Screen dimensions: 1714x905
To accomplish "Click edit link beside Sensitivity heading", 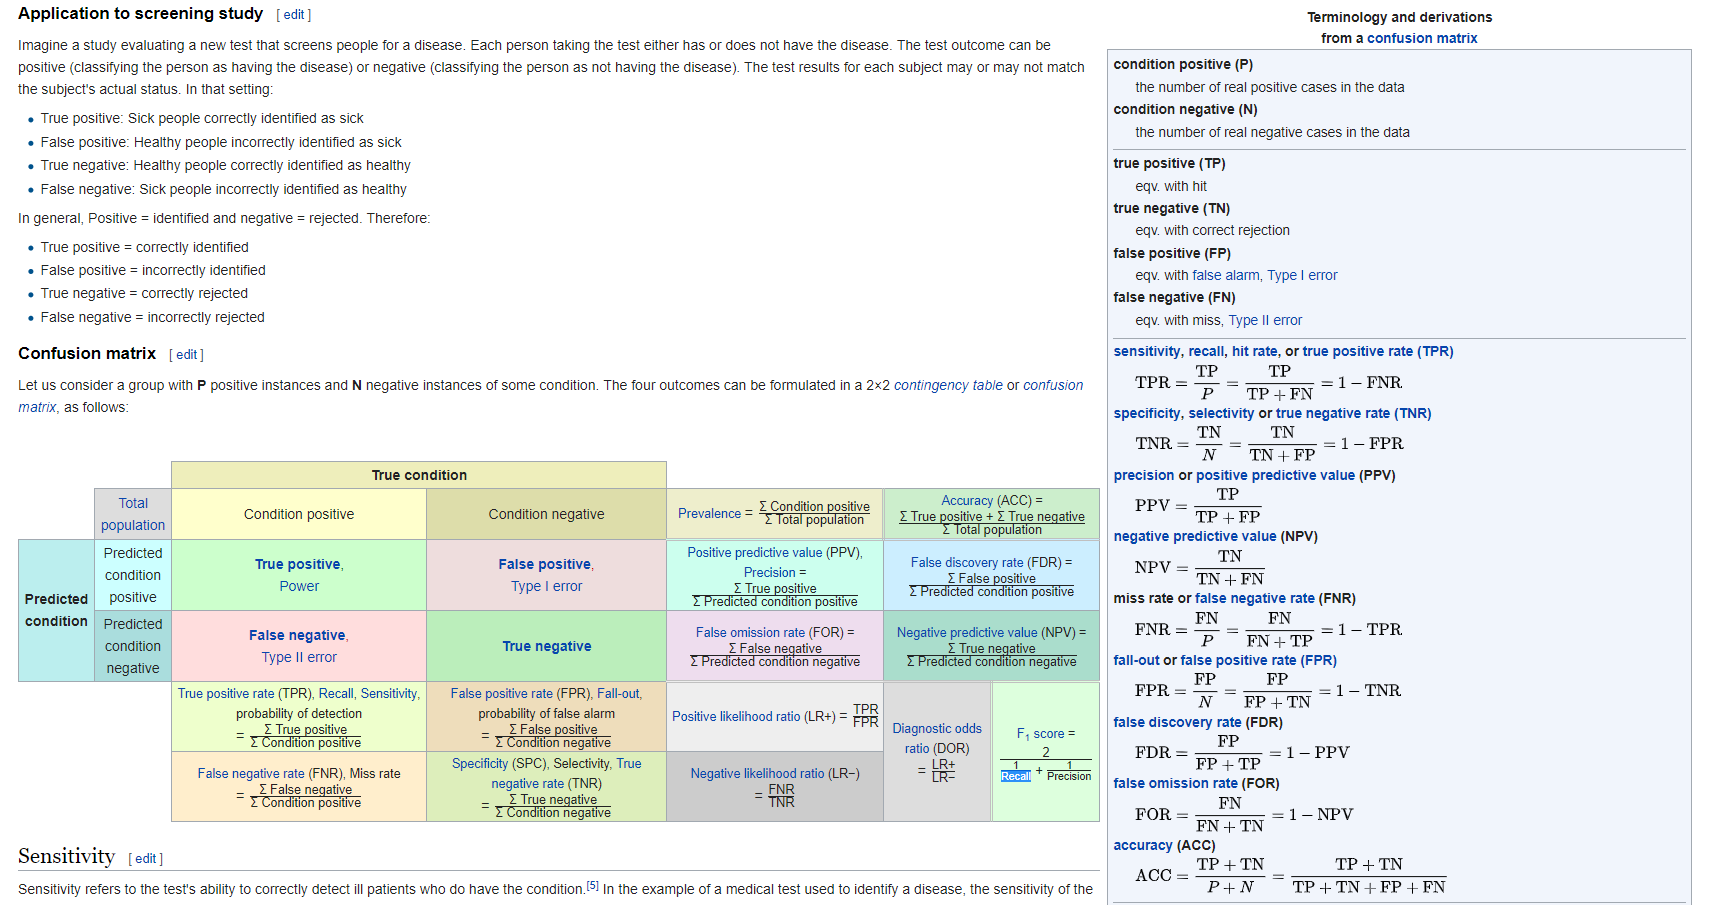I will 146,859.
